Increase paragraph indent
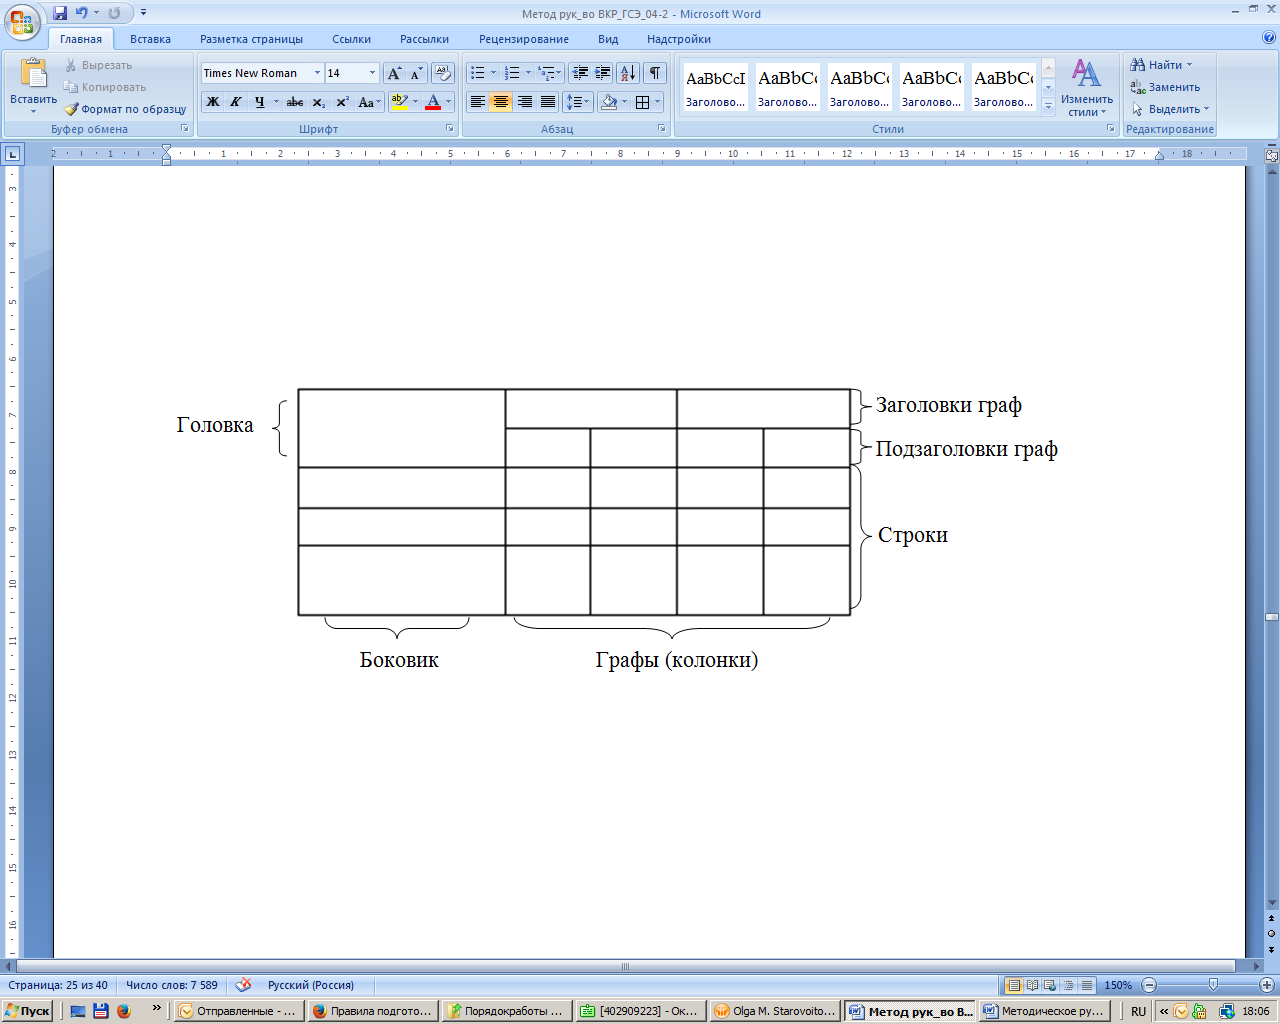Image resolution: width=1280 pixels, height=1024 pixels. coord(603,73)
